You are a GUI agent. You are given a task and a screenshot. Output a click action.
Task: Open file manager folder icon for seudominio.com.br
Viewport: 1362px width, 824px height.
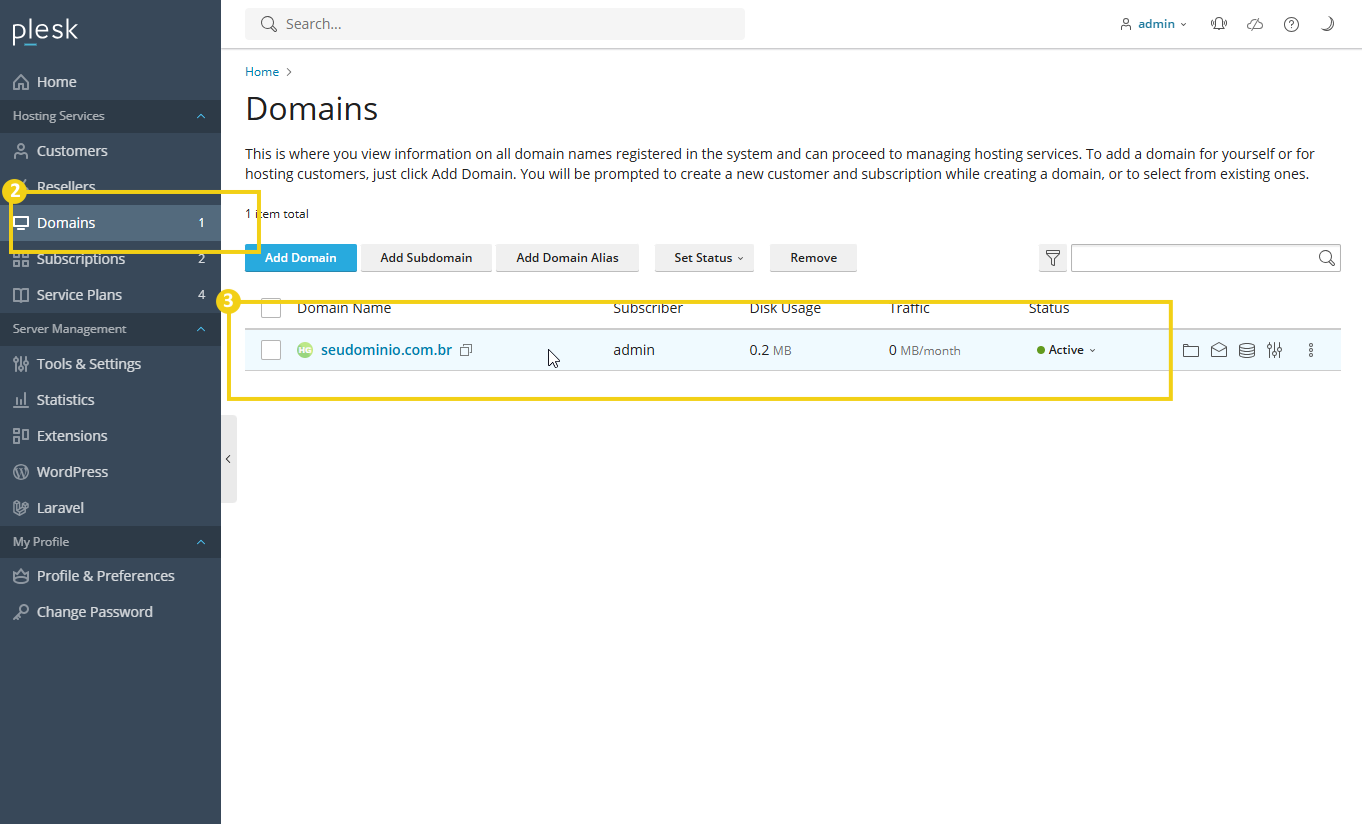tap(1190, 350)
